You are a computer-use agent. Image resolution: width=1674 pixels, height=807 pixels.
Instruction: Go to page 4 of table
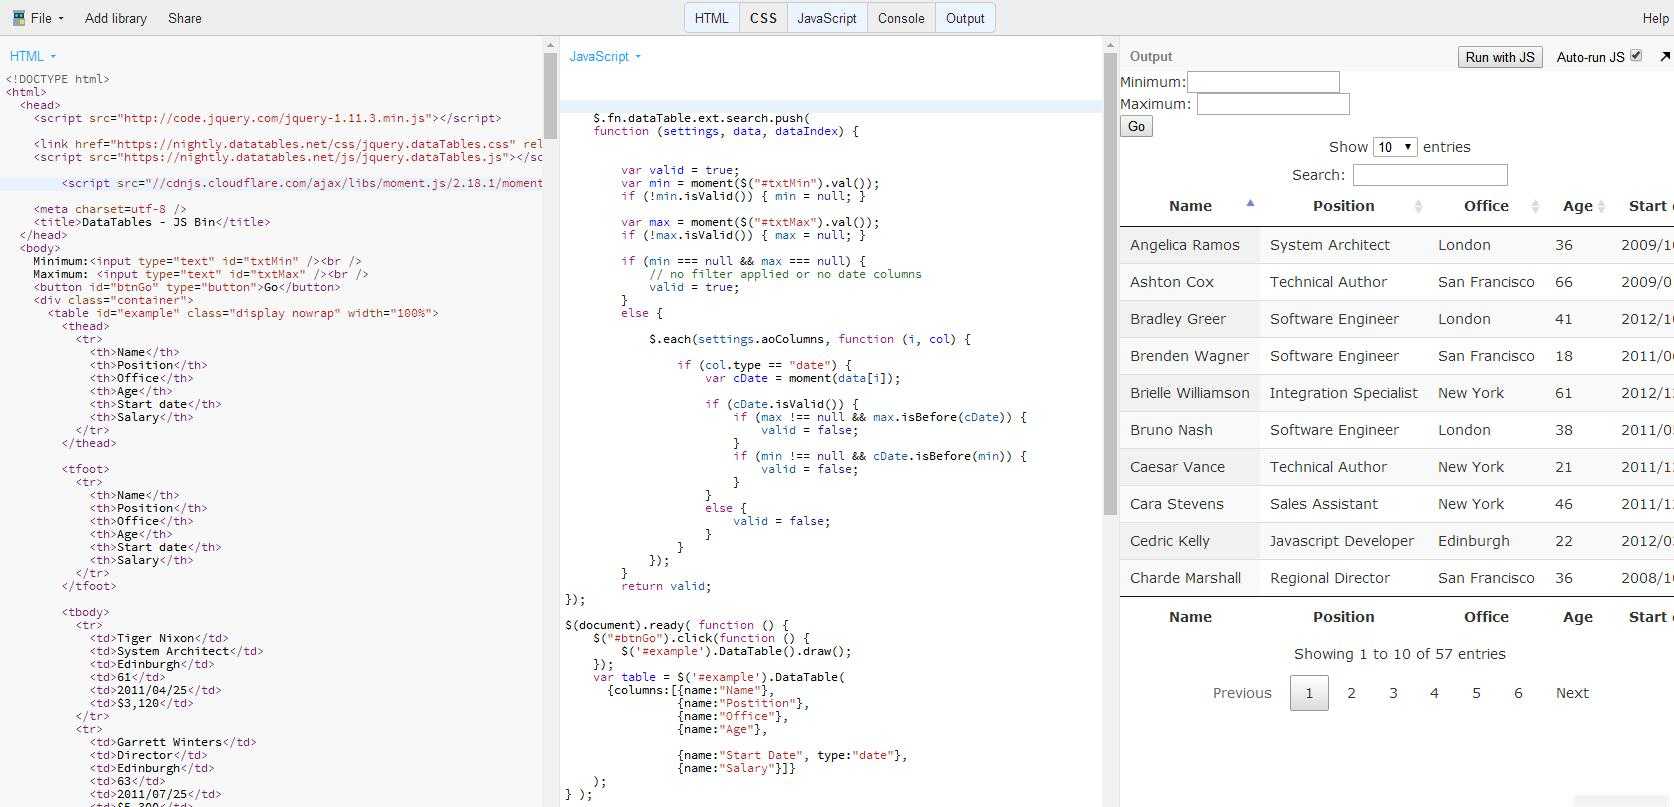[1434, 693]
